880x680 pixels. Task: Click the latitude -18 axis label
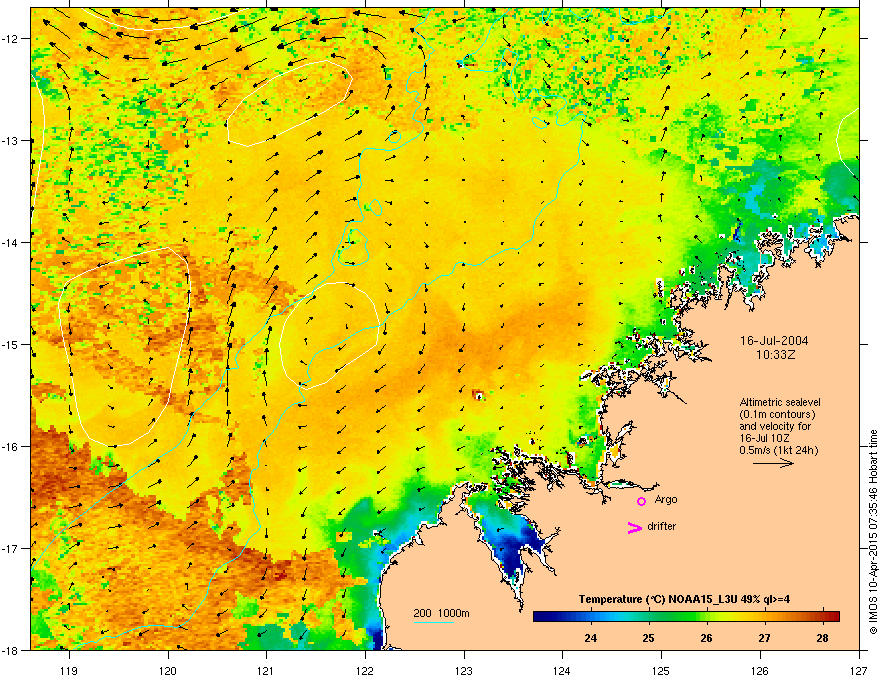[10, 650]
